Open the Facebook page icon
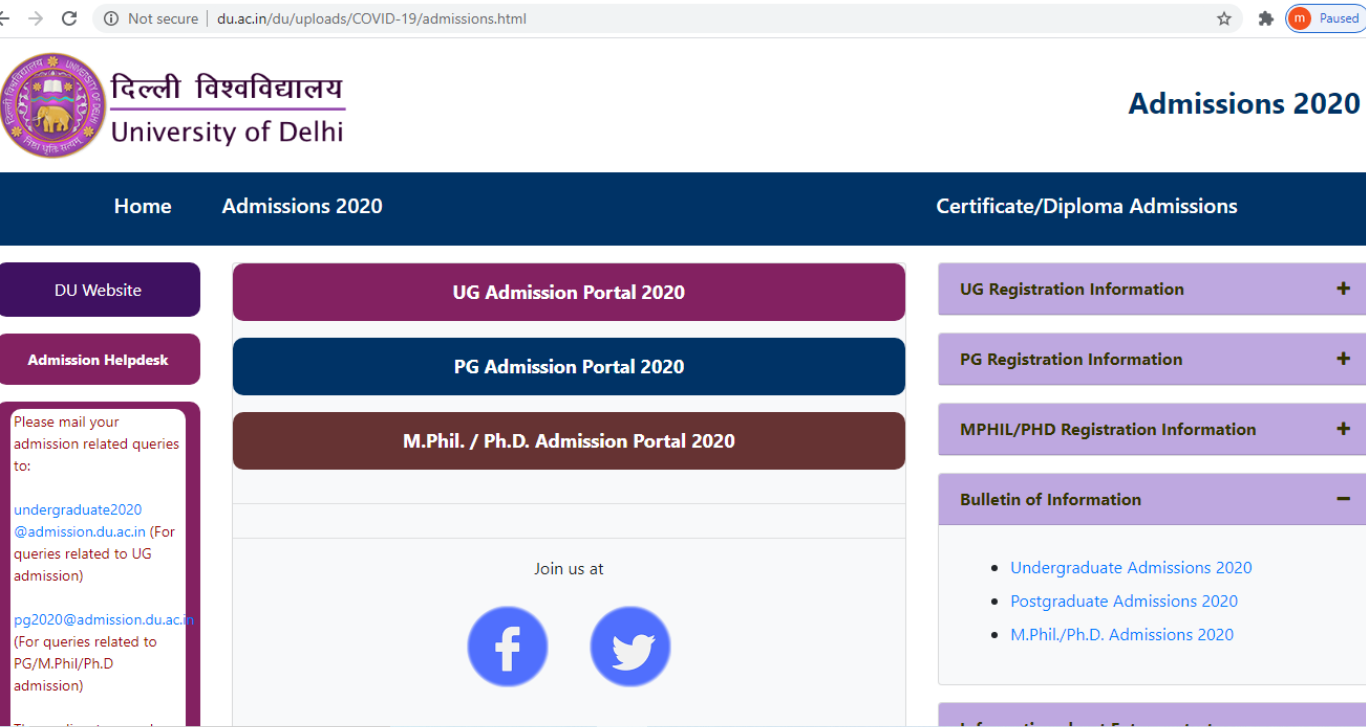This screenshot has height=727, width=1366. click(507, 646)
